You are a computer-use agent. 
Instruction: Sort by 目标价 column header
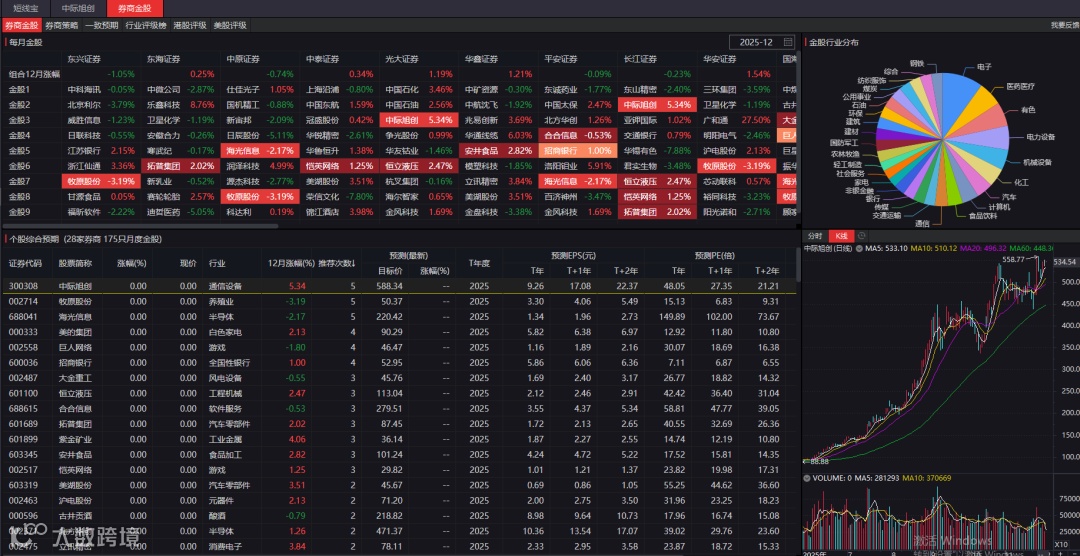point(390,271)
